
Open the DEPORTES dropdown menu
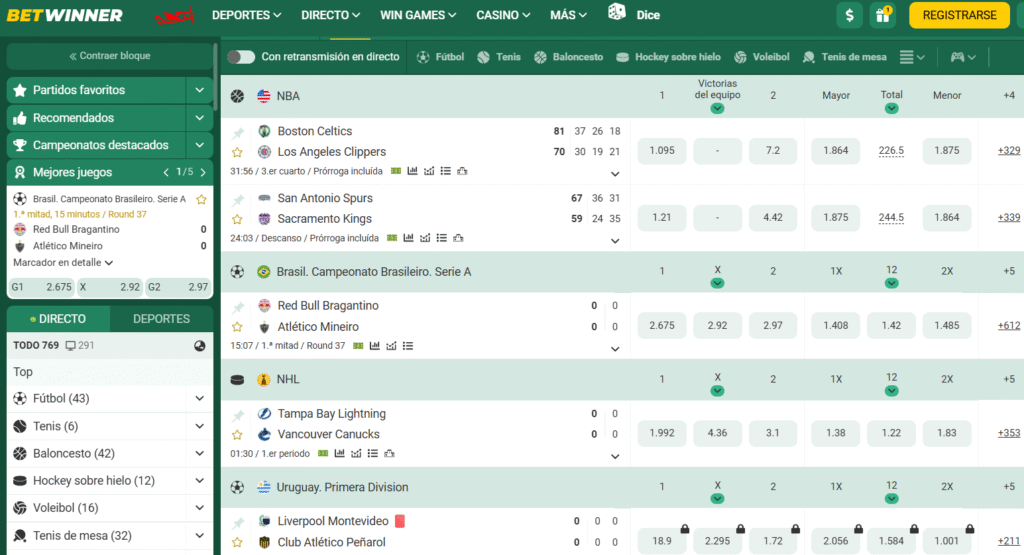click(247, 15)
